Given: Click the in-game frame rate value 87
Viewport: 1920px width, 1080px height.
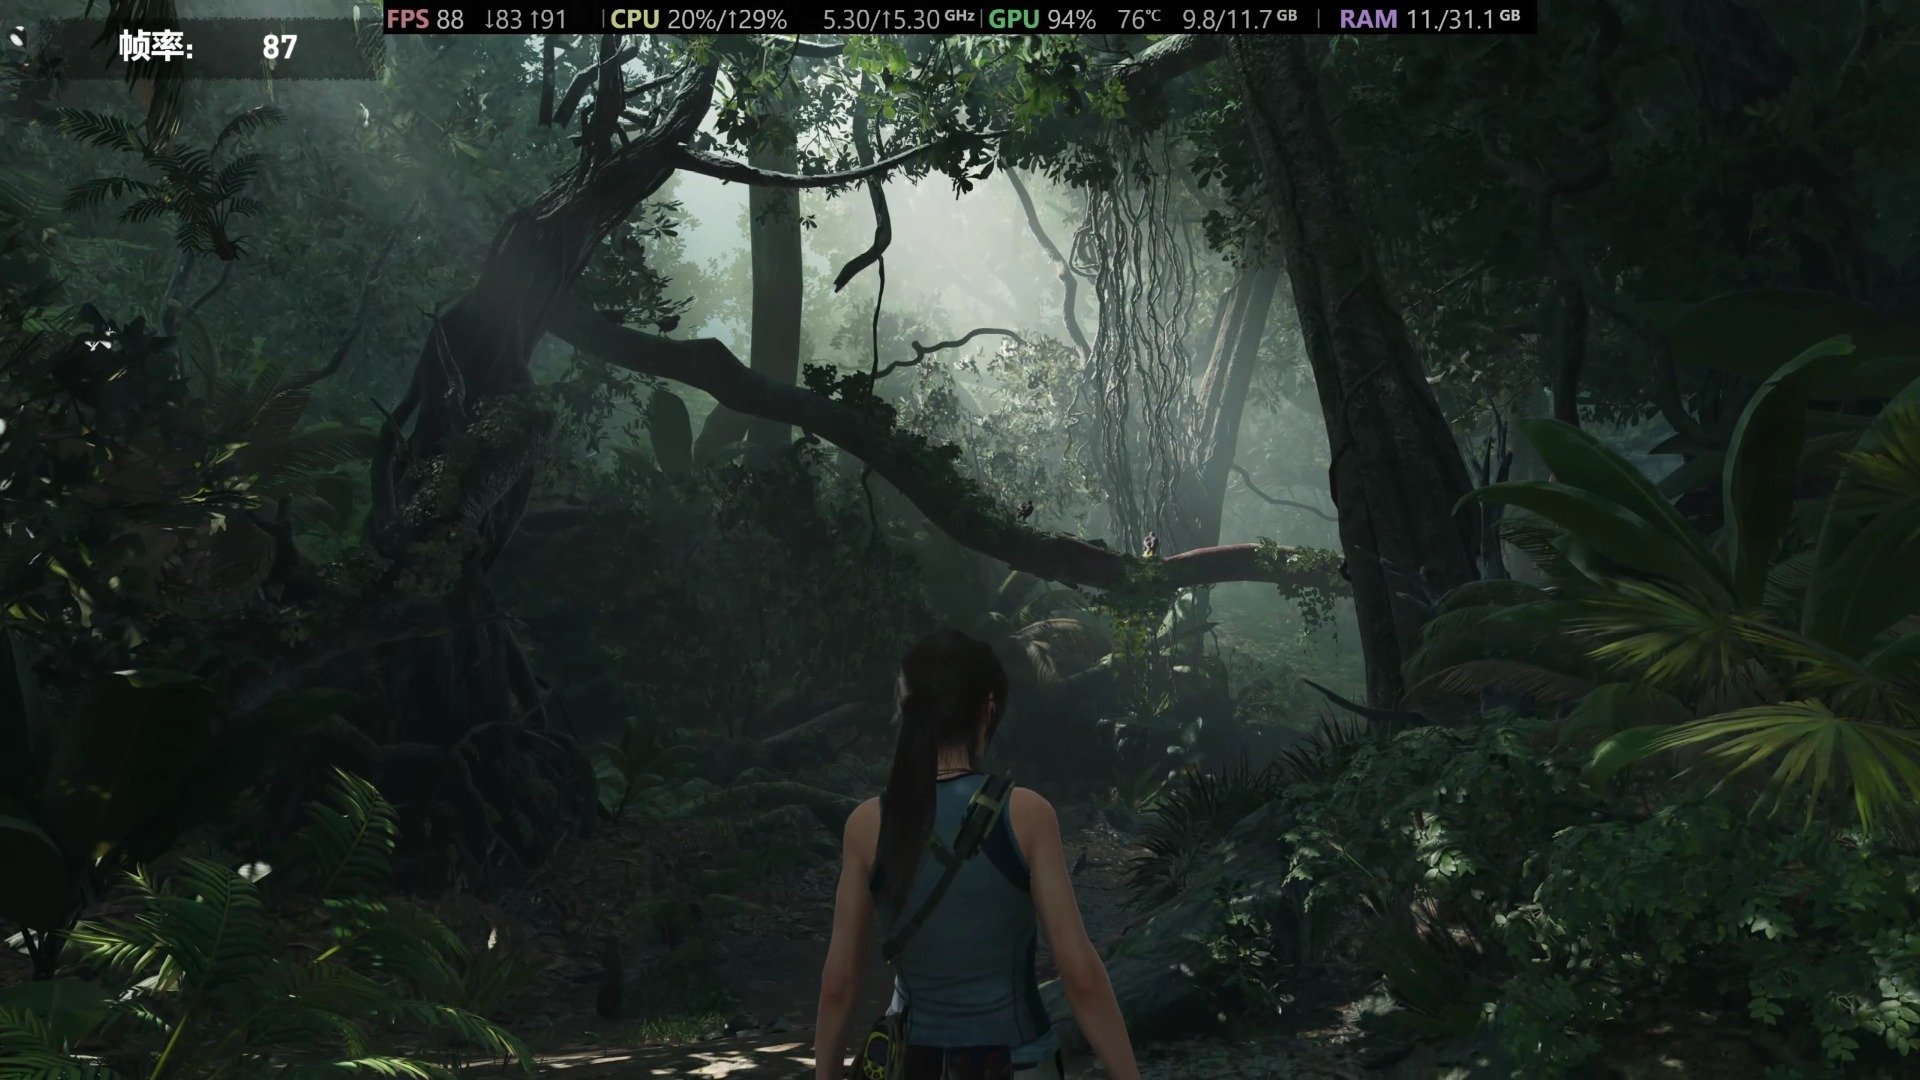Looking at the screenshot, I should click(x=280, y=47).
